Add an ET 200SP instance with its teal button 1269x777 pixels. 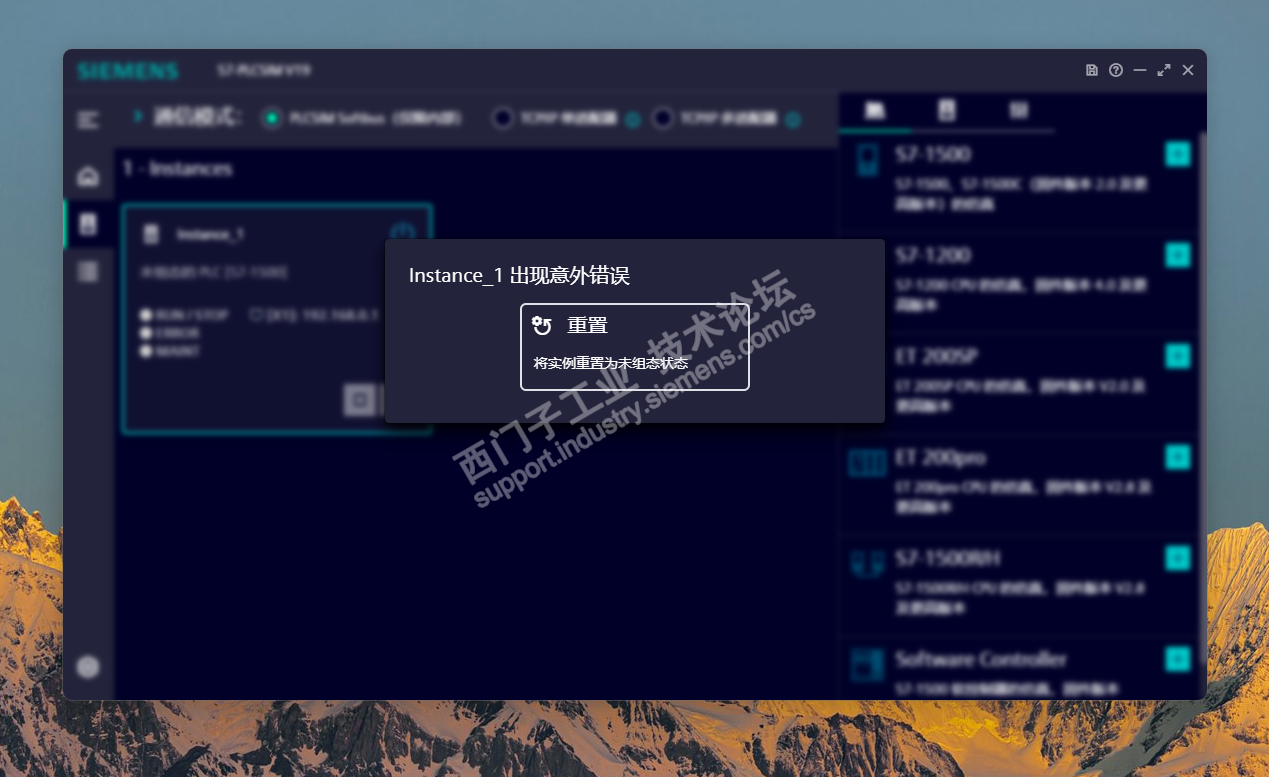tap(1178, 356)
